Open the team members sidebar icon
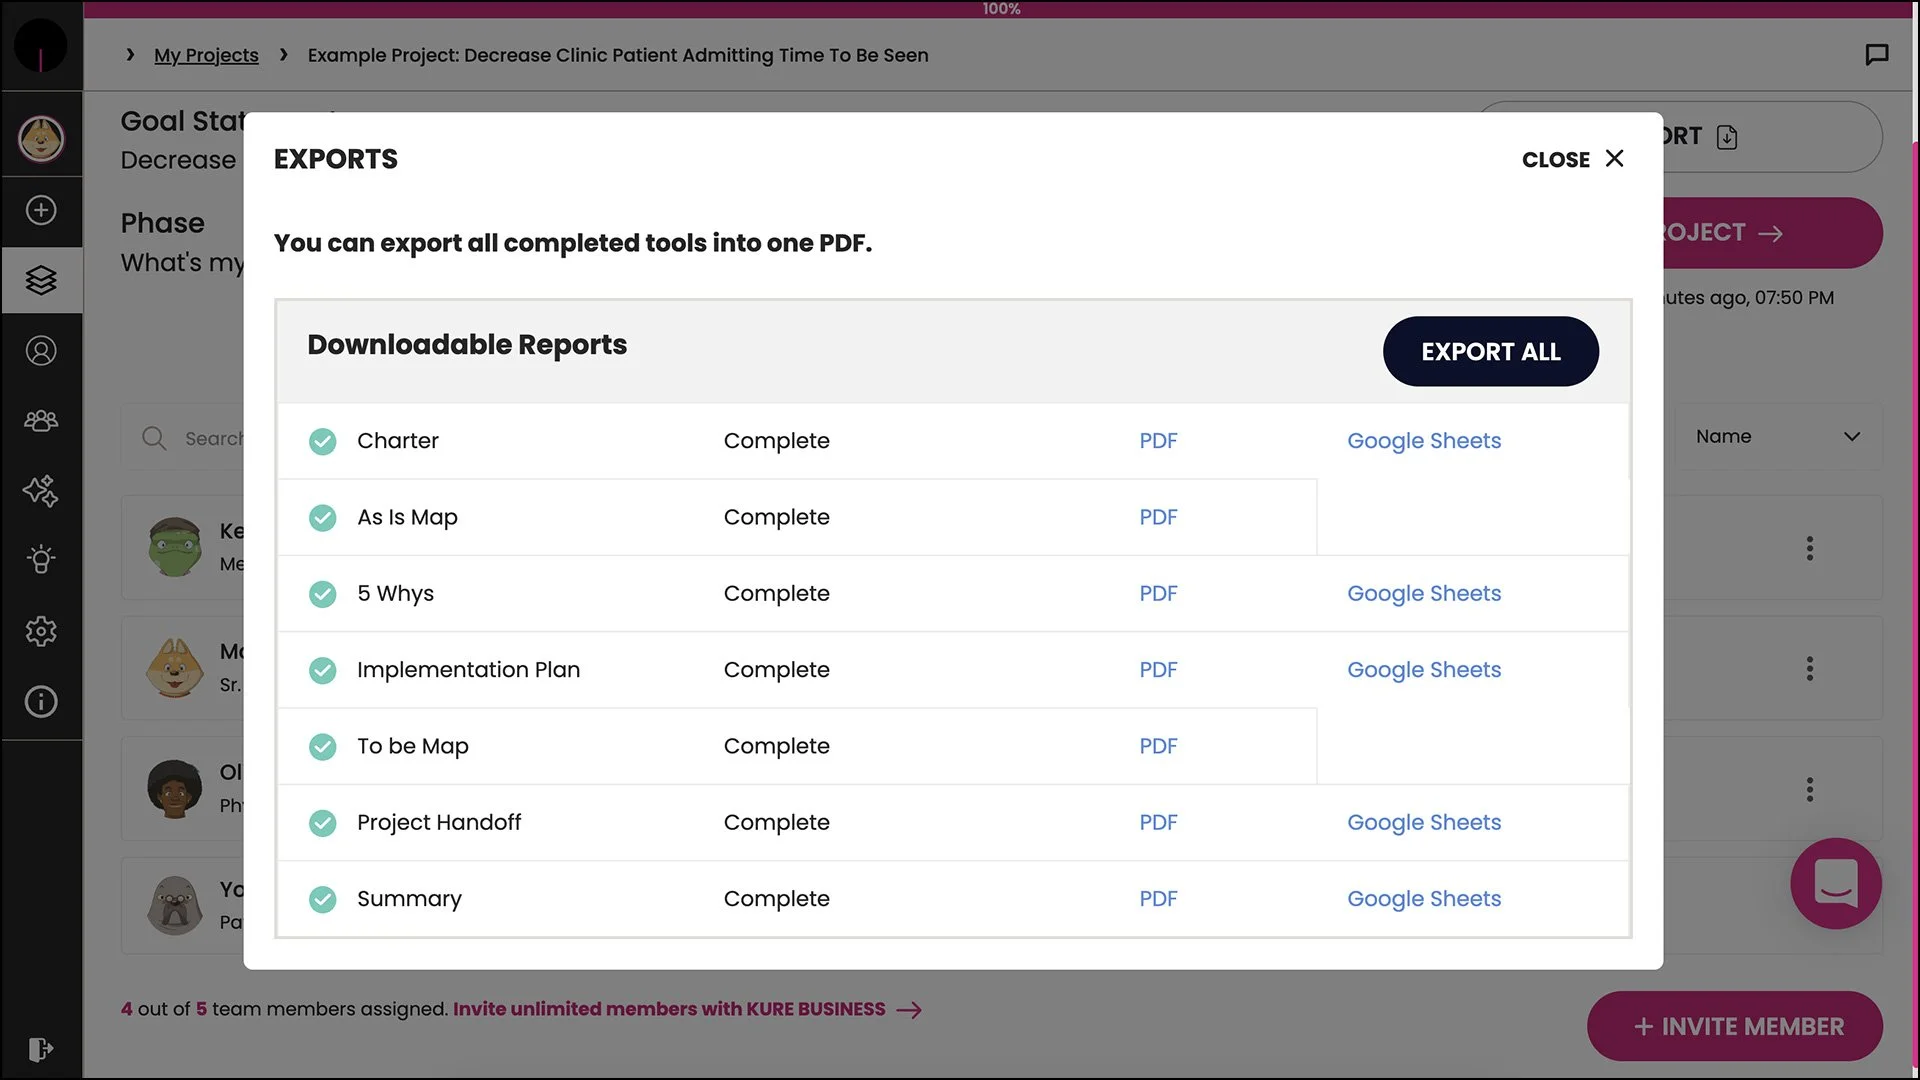Viewport: 1920px width, 1080px height. point(41,421)
